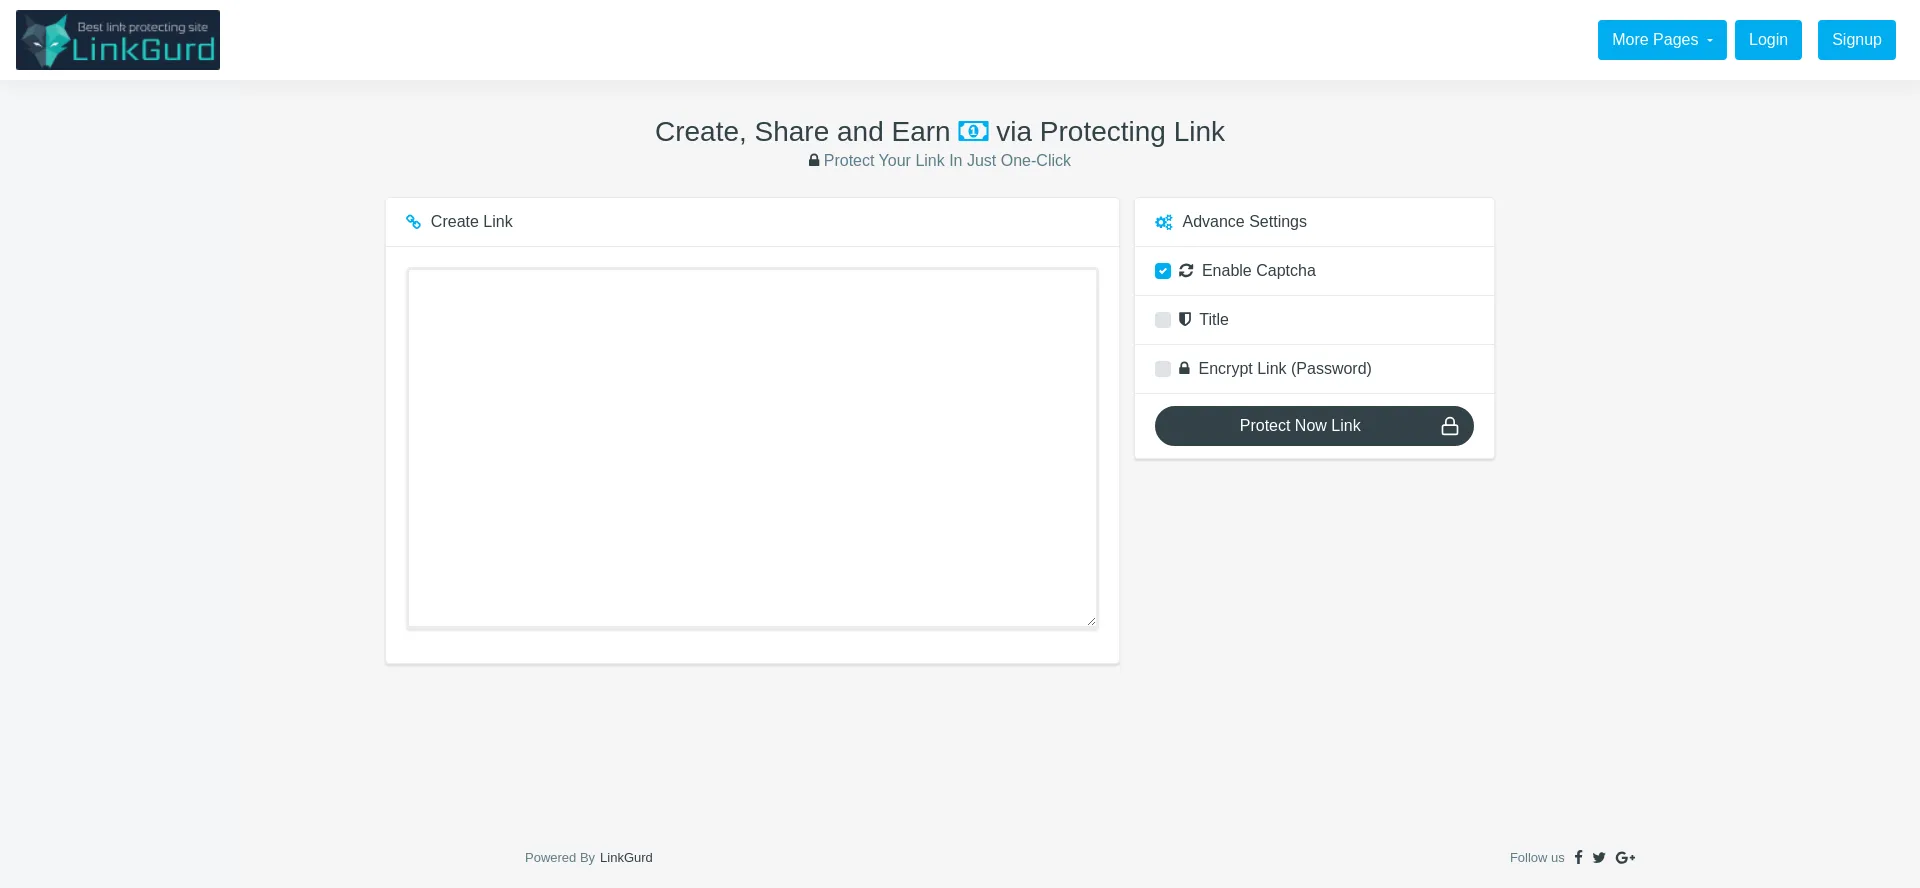Click the padlock icon beside Encrypt Link
The image size is (1920, 888).
[x=1184, y=368]
